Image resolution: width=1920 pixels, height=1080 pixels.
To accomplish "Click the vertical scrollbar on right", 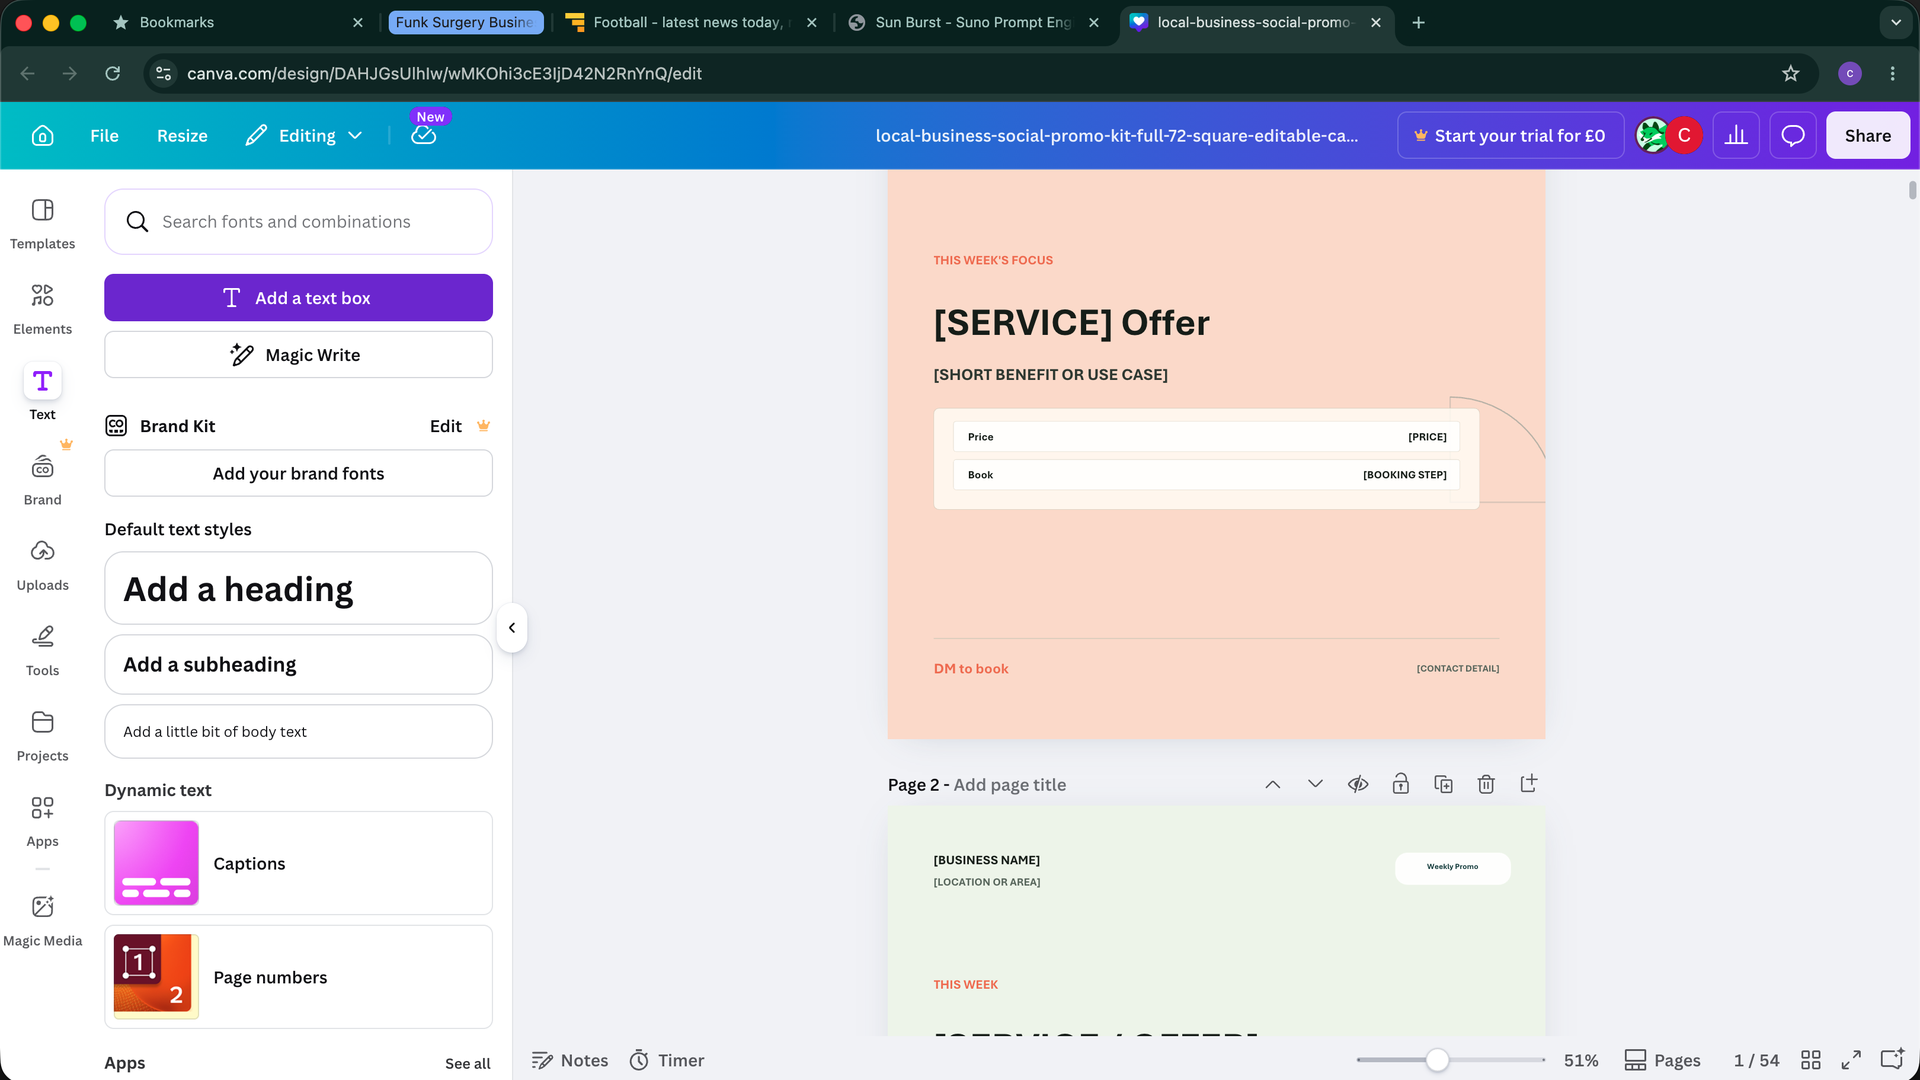I will click(x=1912, y=190).
